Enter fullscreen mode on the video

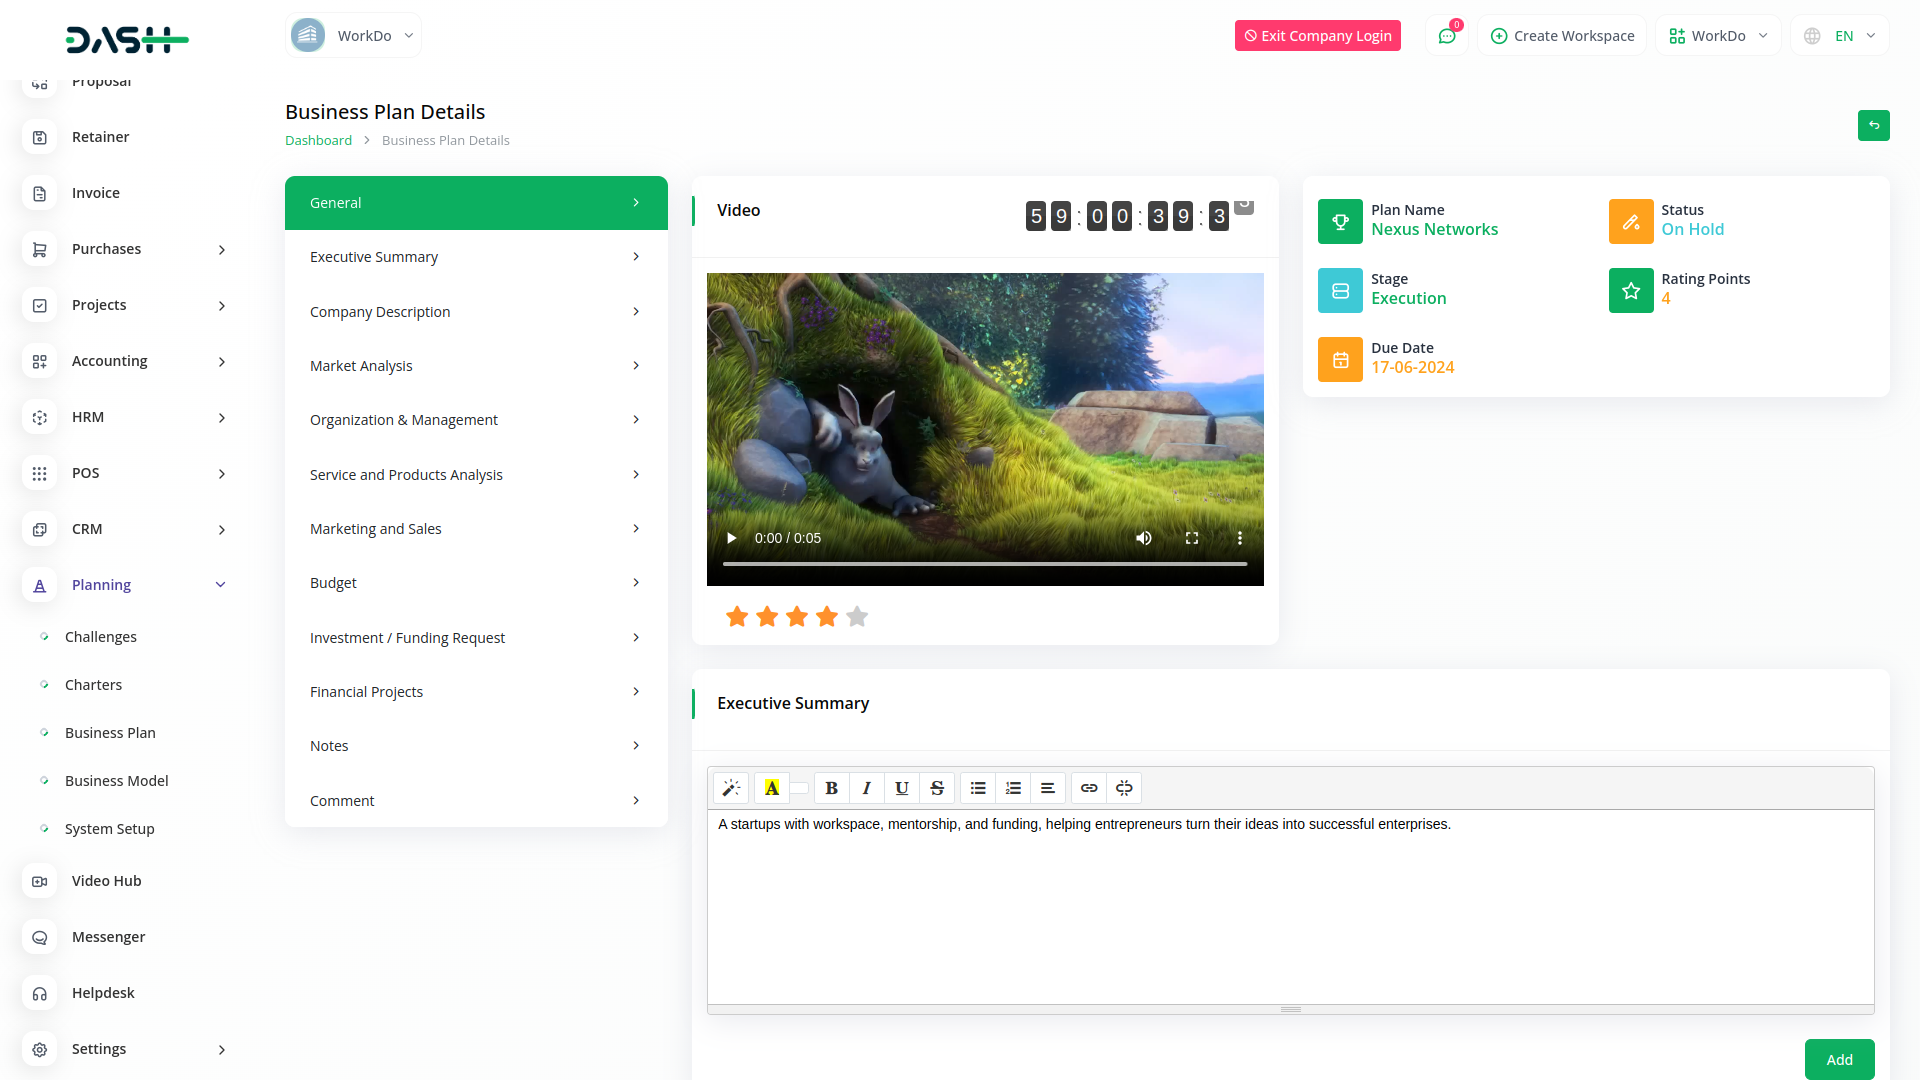click(x=1192, y=538)
